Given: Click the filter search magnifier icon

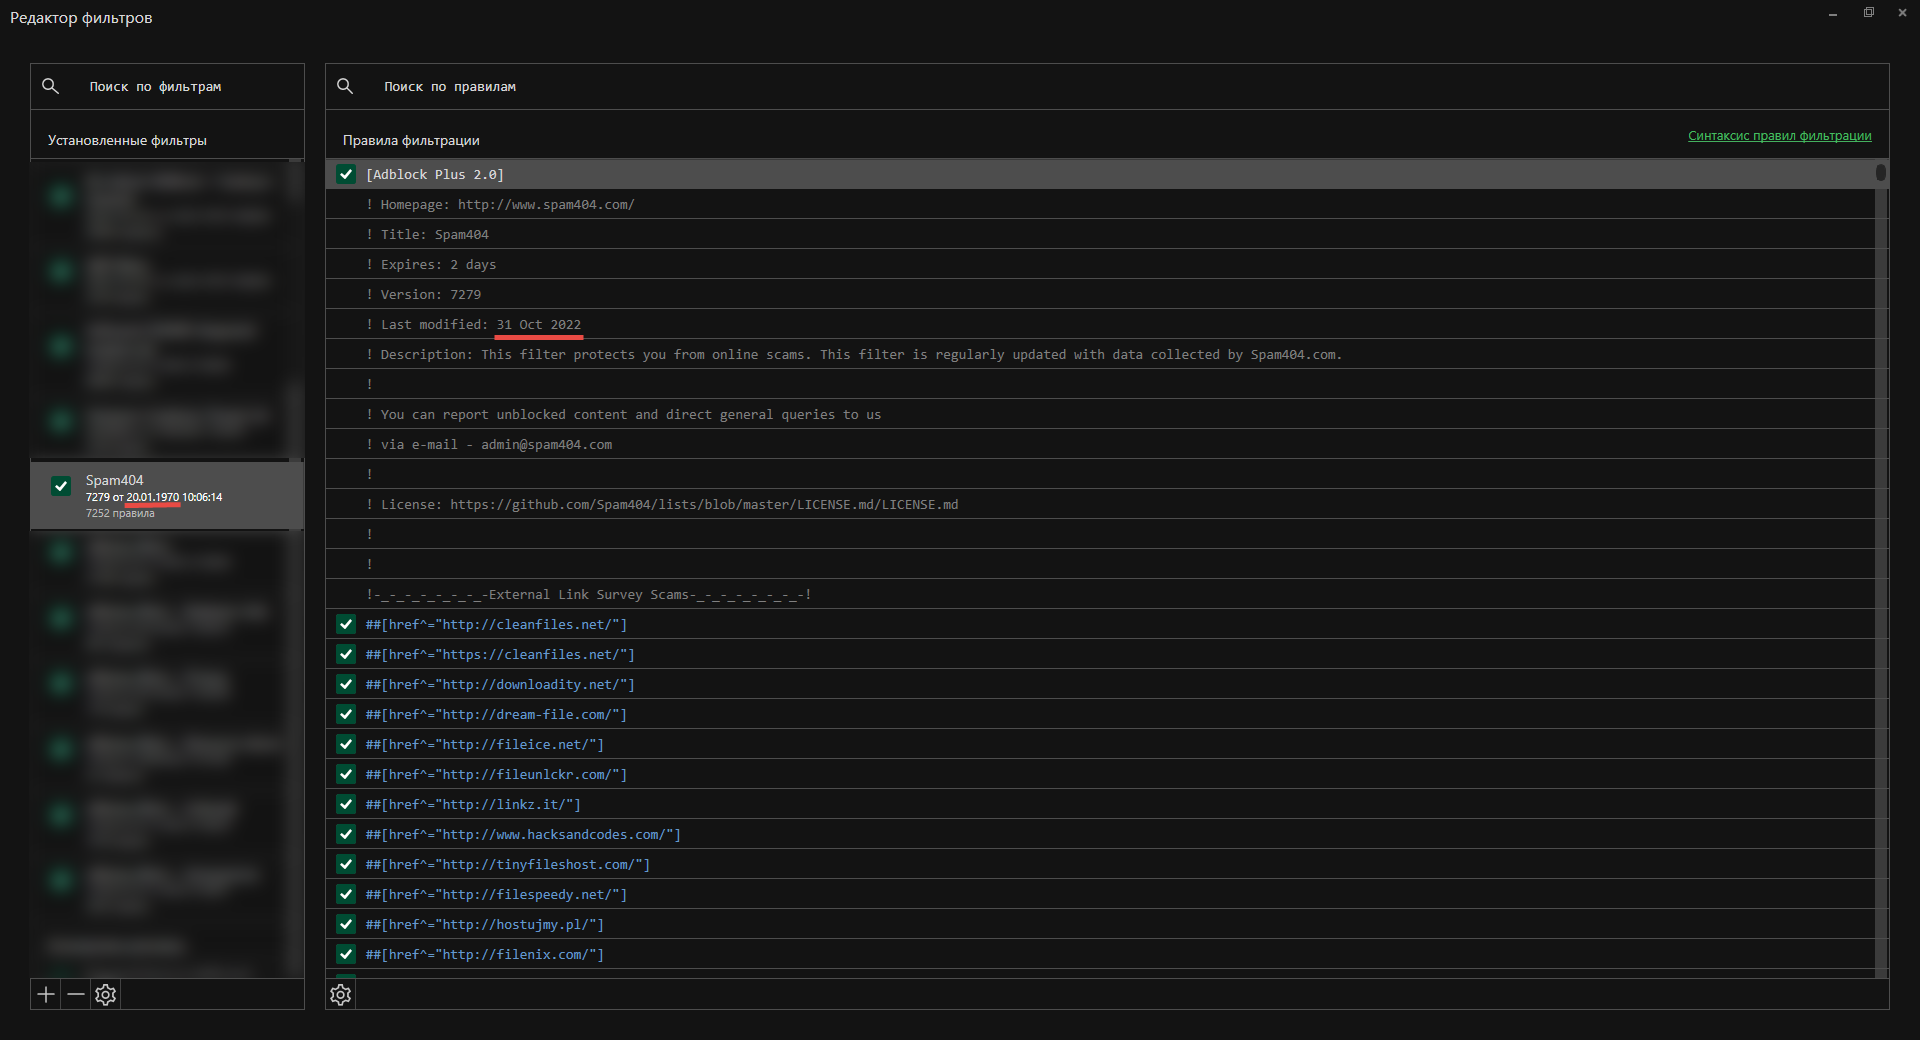Looking at the screenshot, I should [x=50, y=86].
